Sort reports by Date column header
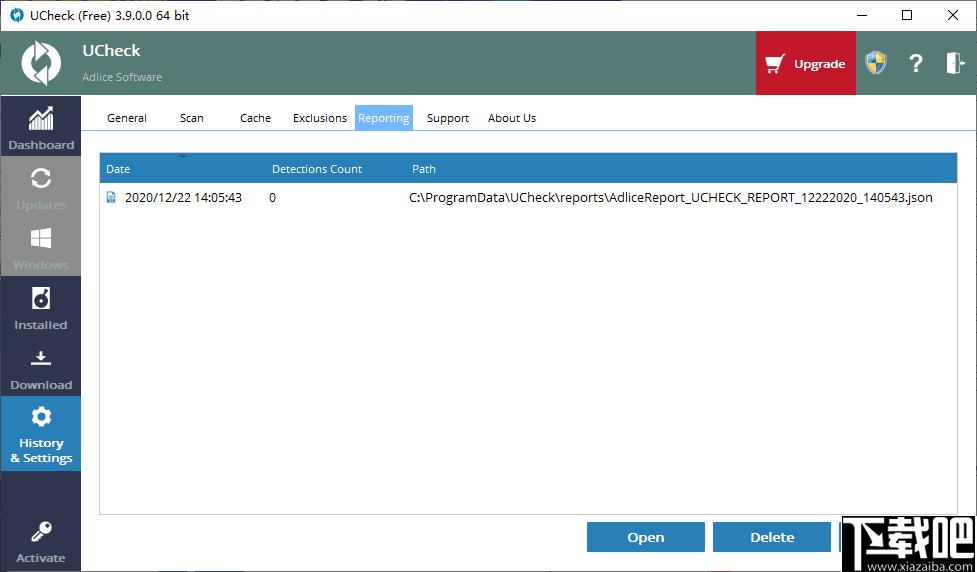Image resolution: width=977 pixels, height=572 pixels. click(118, 169)
